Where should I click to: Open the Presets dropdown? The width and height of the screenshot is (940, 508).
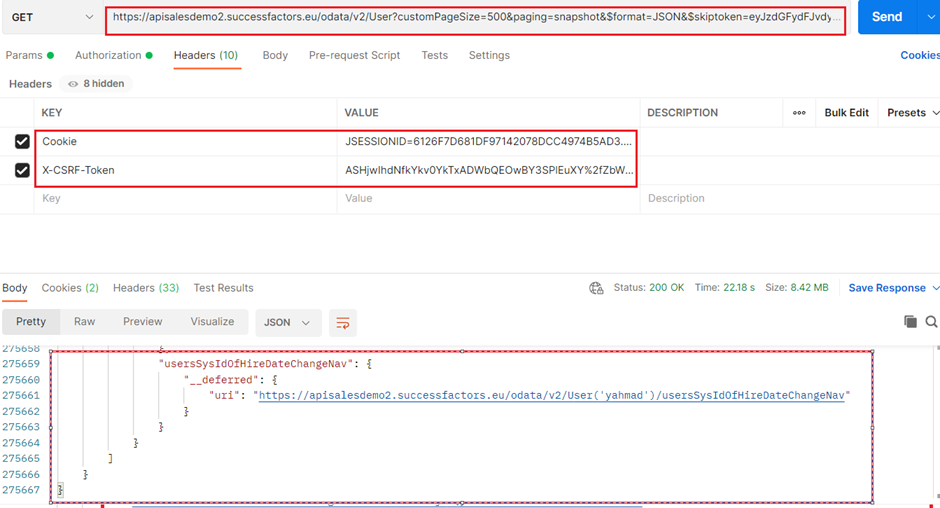[x=913, y=113]
